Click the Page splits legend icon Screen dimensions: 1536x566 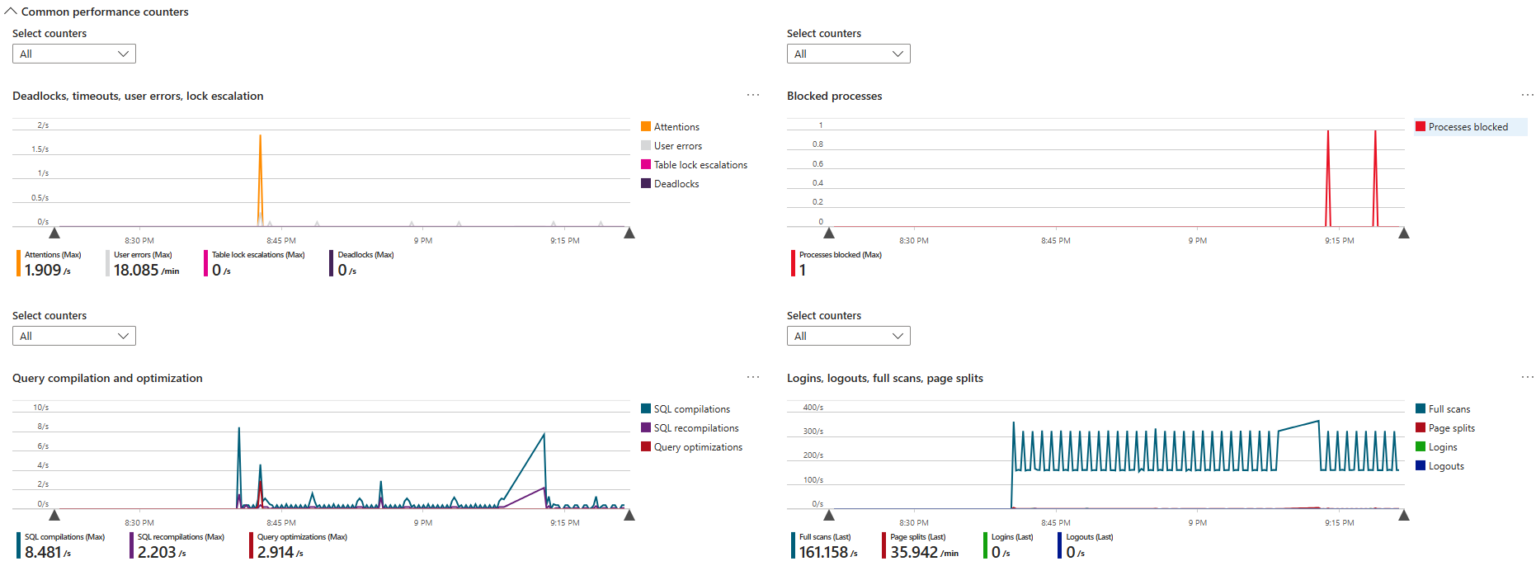[x=1420, y=428]
